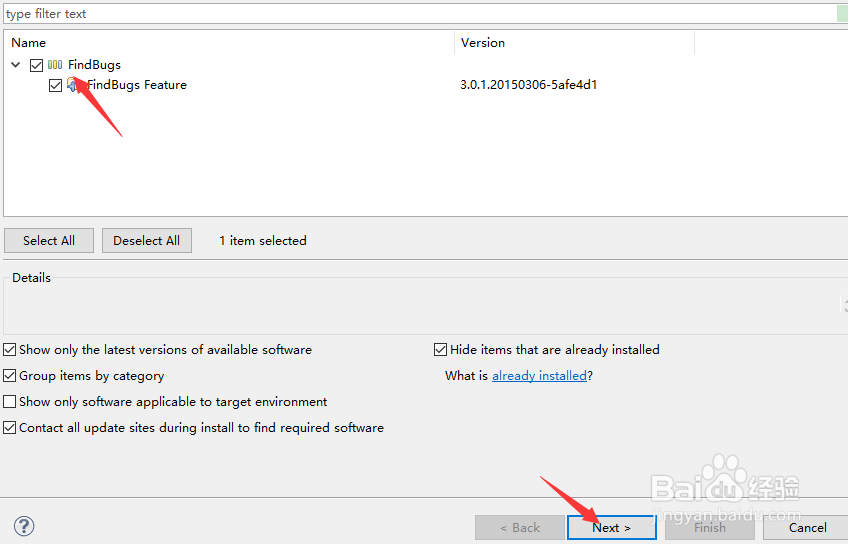This screenshot has width=848, height=544.
Task: Toggle Contact all update sites checkbox
Action: (10, 428)
